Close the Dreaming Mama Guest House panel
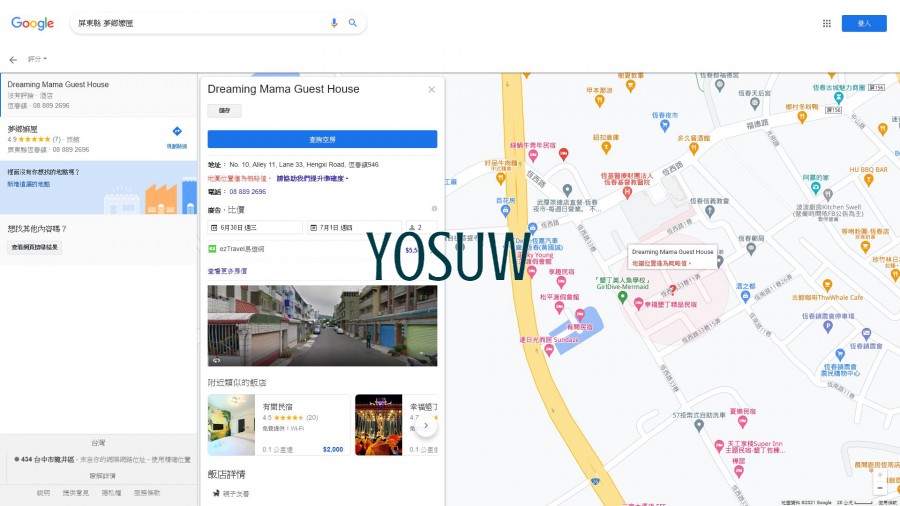Image resolution: width=900 pixels, height=506 pixels. (x=432, y=89)
